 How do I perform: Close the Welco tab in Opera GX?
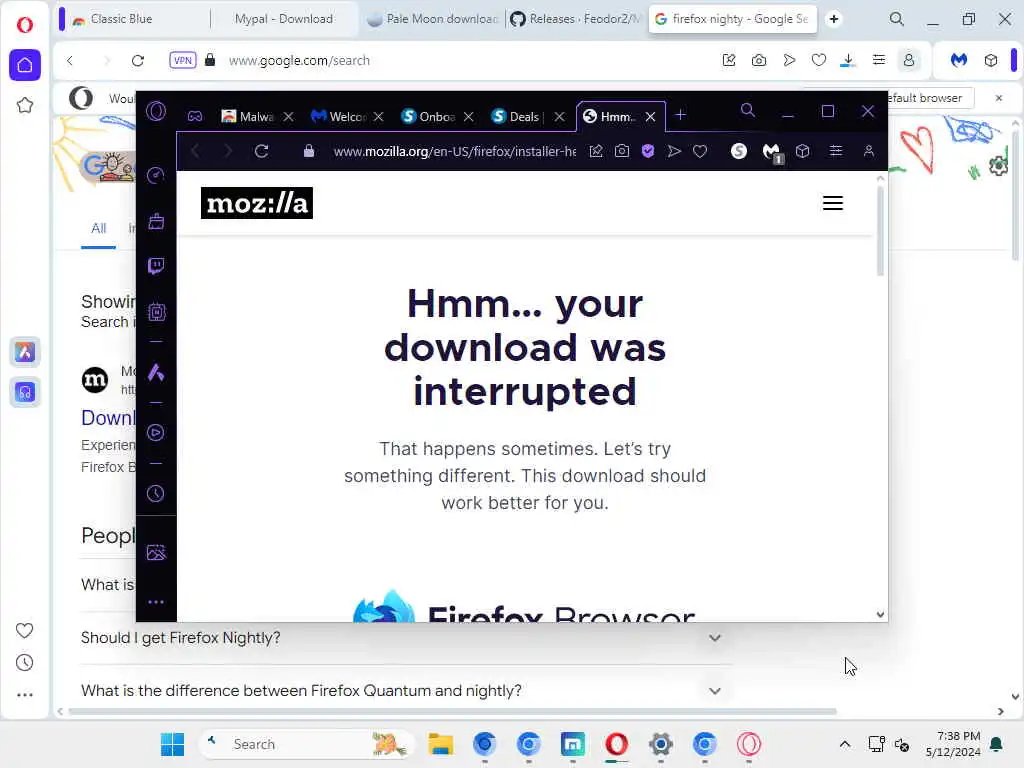click(x=378, y=116)
